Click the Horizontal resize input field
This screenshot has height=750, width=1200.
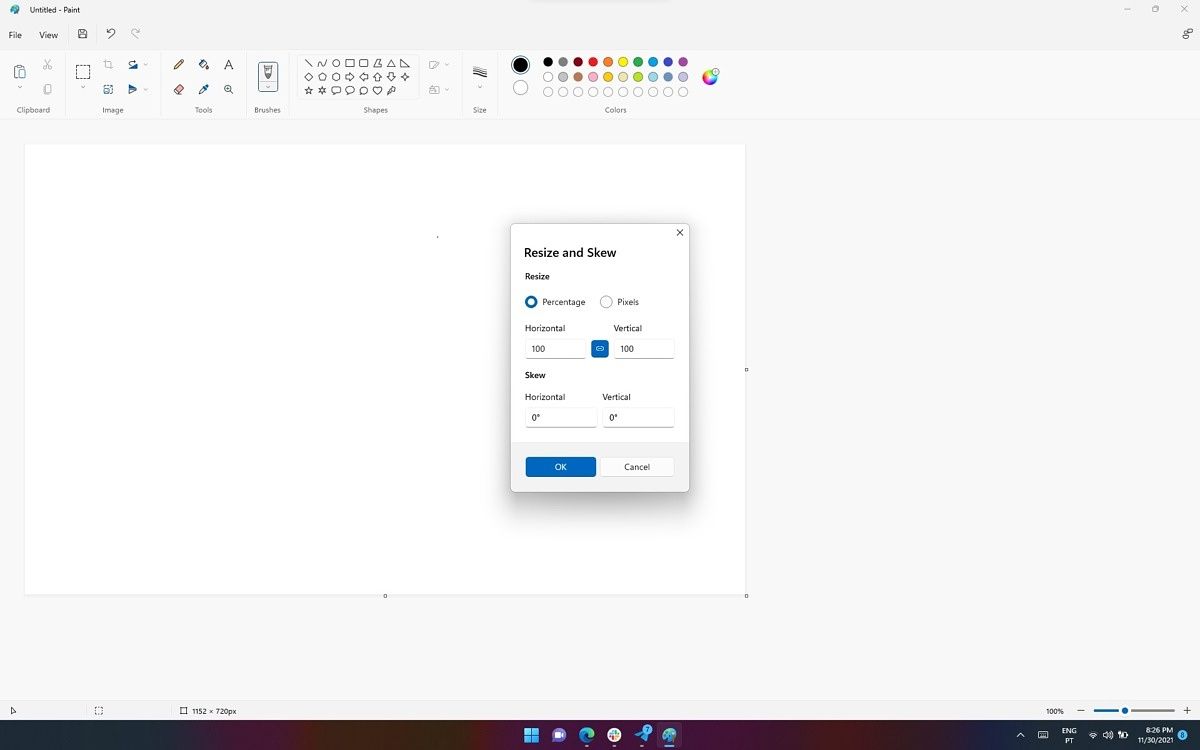(554, 348)
